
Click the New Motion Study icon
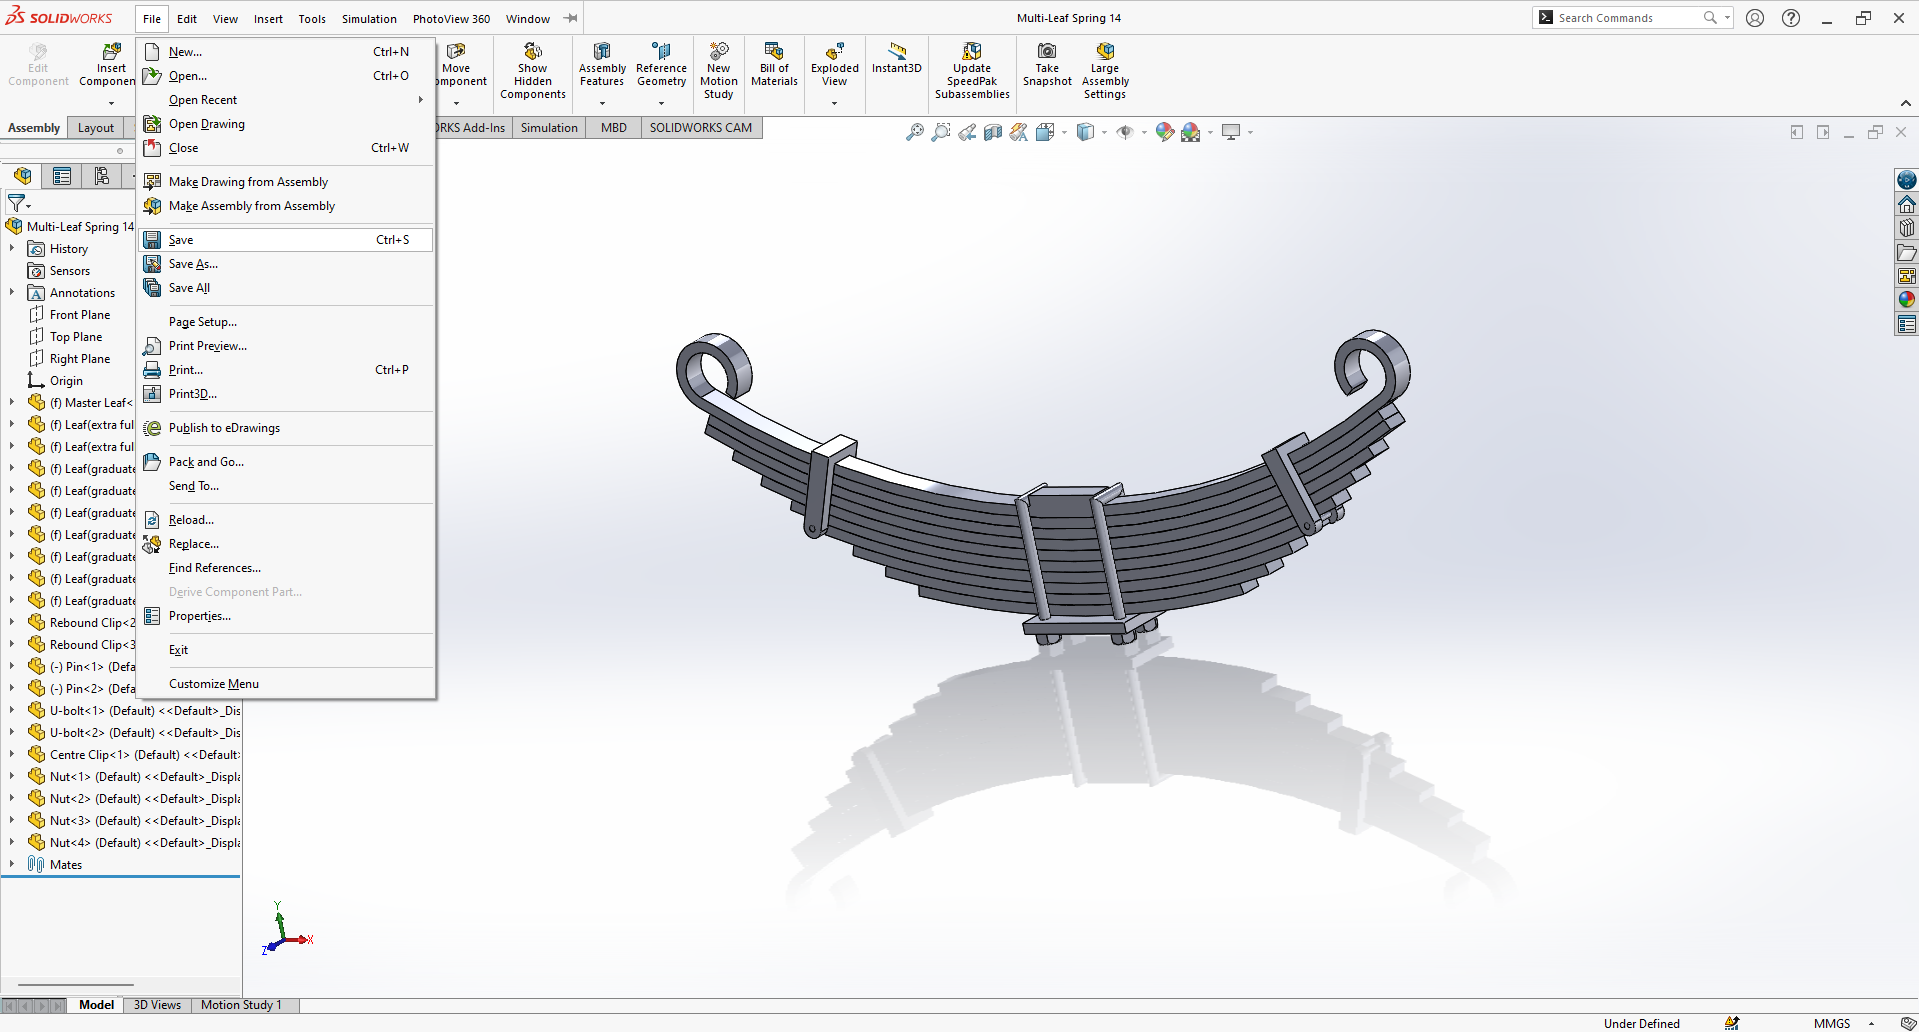click(718, 52)
